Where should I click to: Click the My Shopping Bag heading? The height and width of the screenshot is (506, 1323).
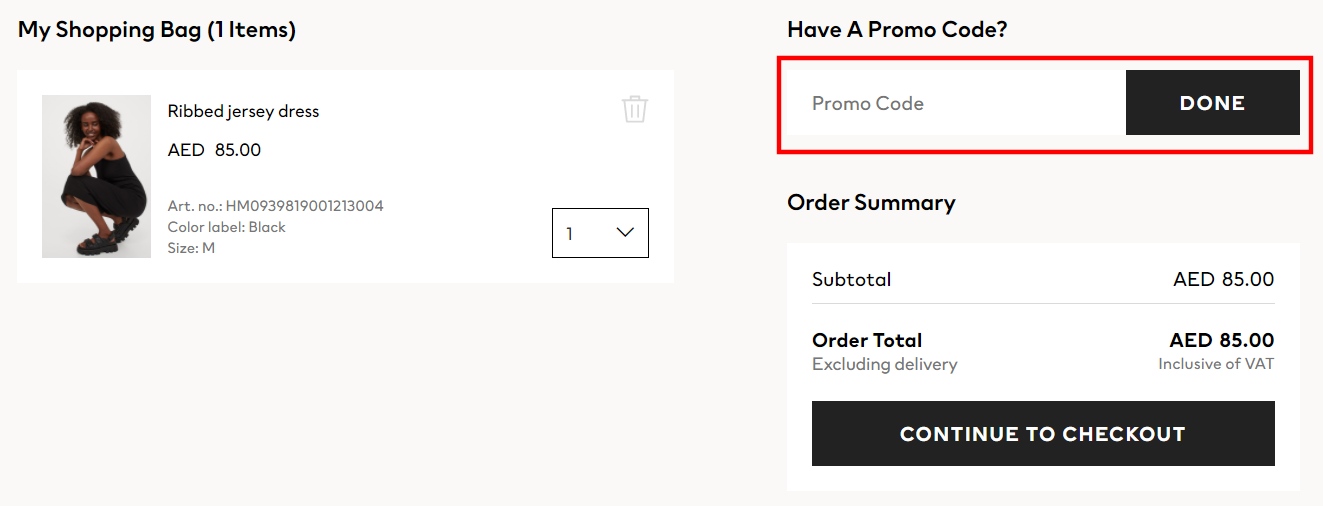pyautogui.click(x=157, y=30)
